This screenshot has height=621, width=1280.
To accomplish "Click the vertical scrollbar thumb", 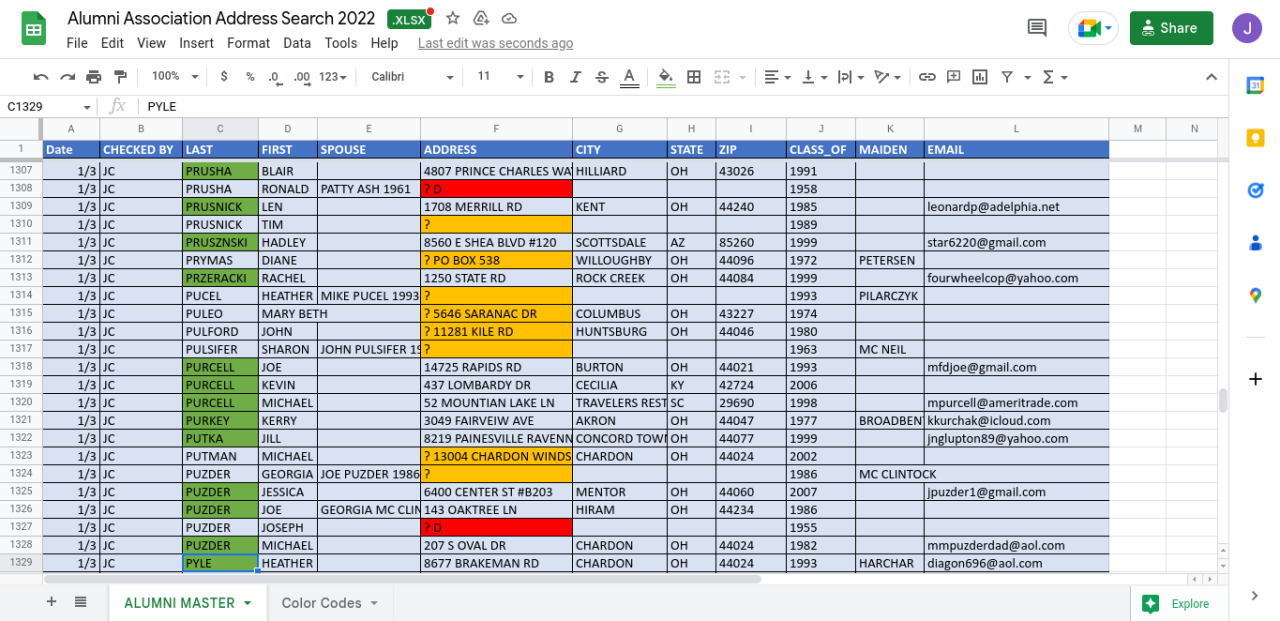I will [1222, 400].
